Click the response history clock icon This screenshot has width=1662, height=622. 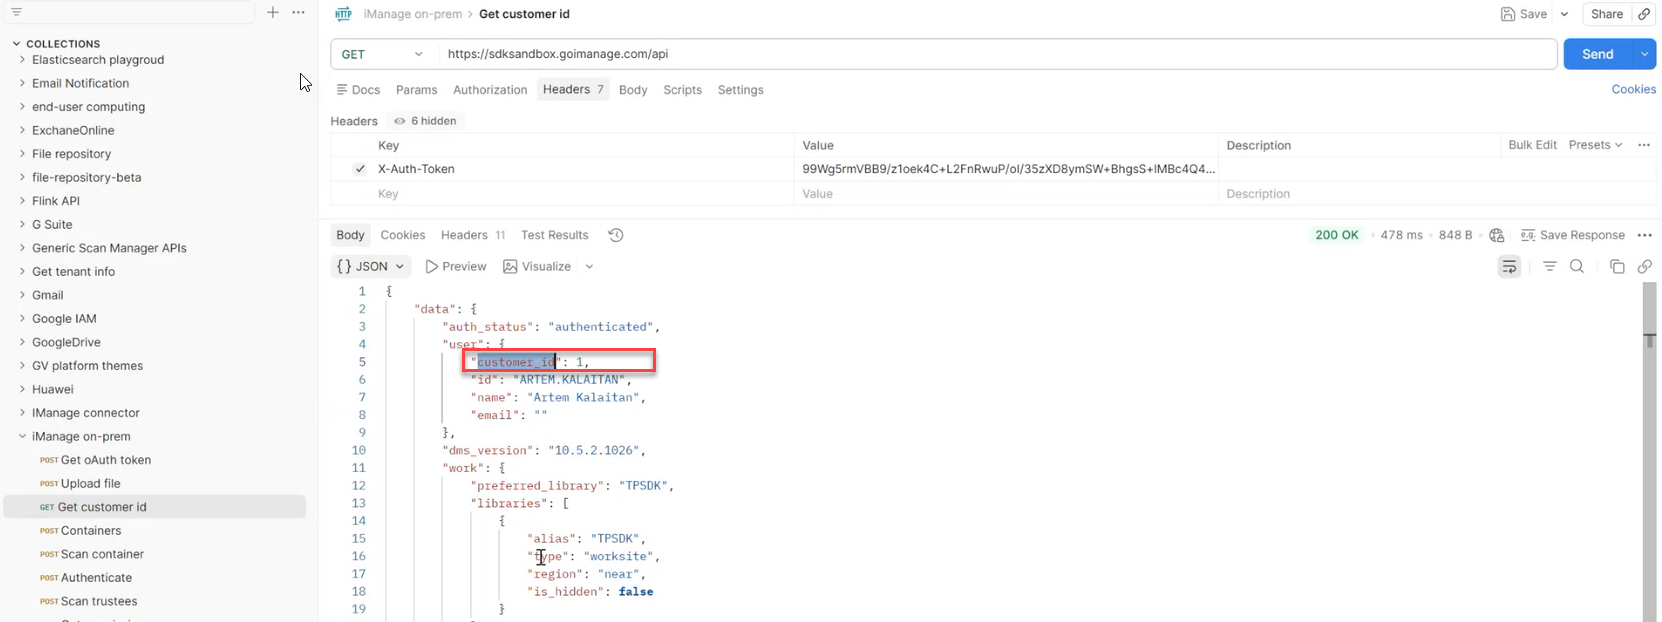click(616, 235)
